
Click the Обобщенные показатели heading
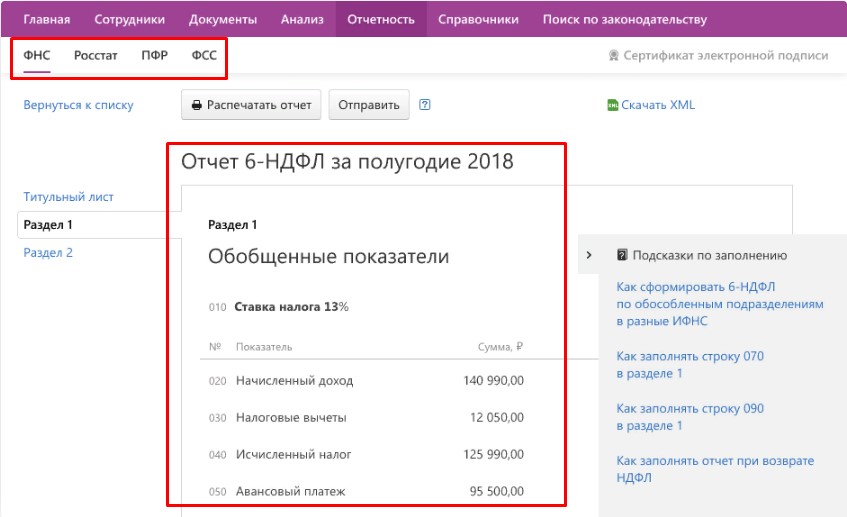point(328,256)
